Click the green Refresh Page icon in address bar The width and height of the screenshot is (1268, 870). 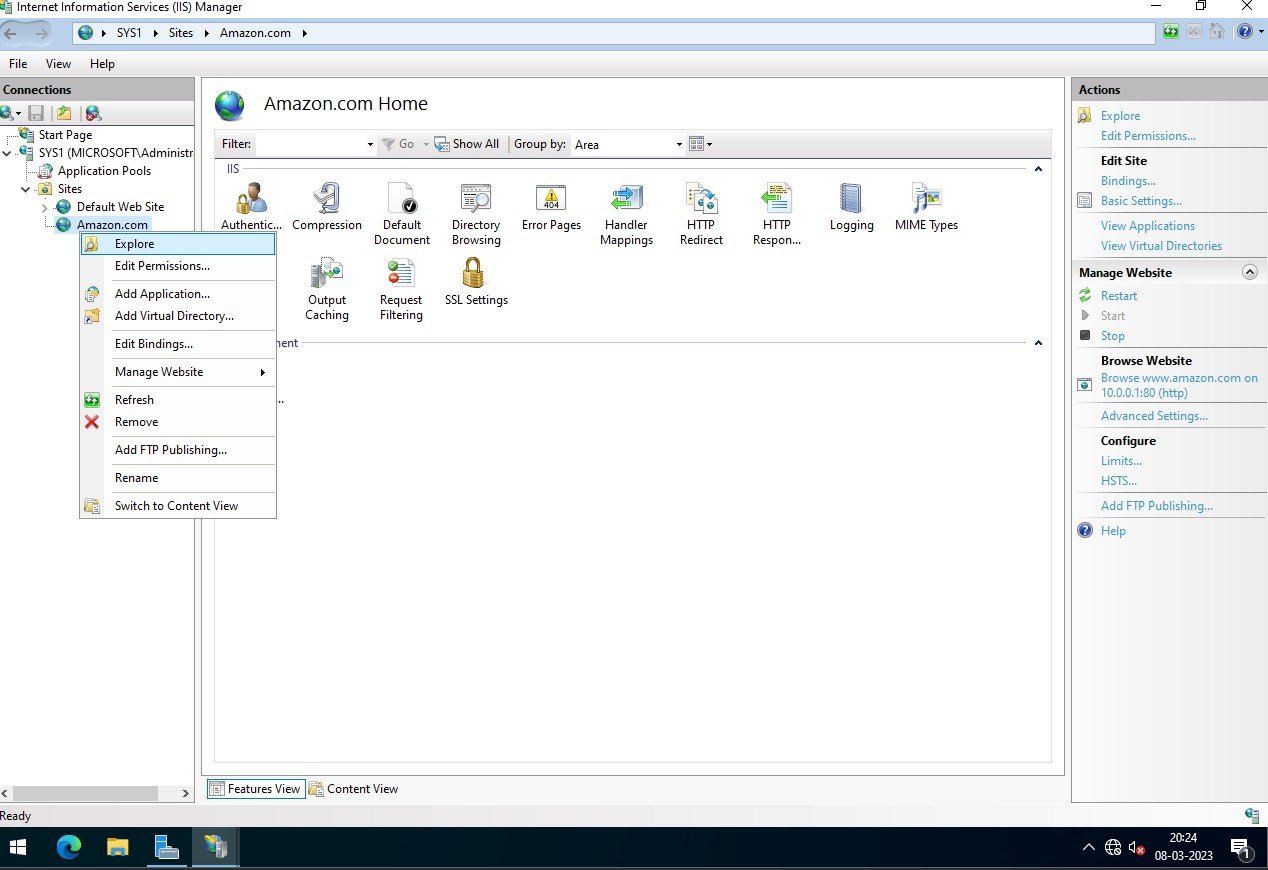(x=1171, y=32)
